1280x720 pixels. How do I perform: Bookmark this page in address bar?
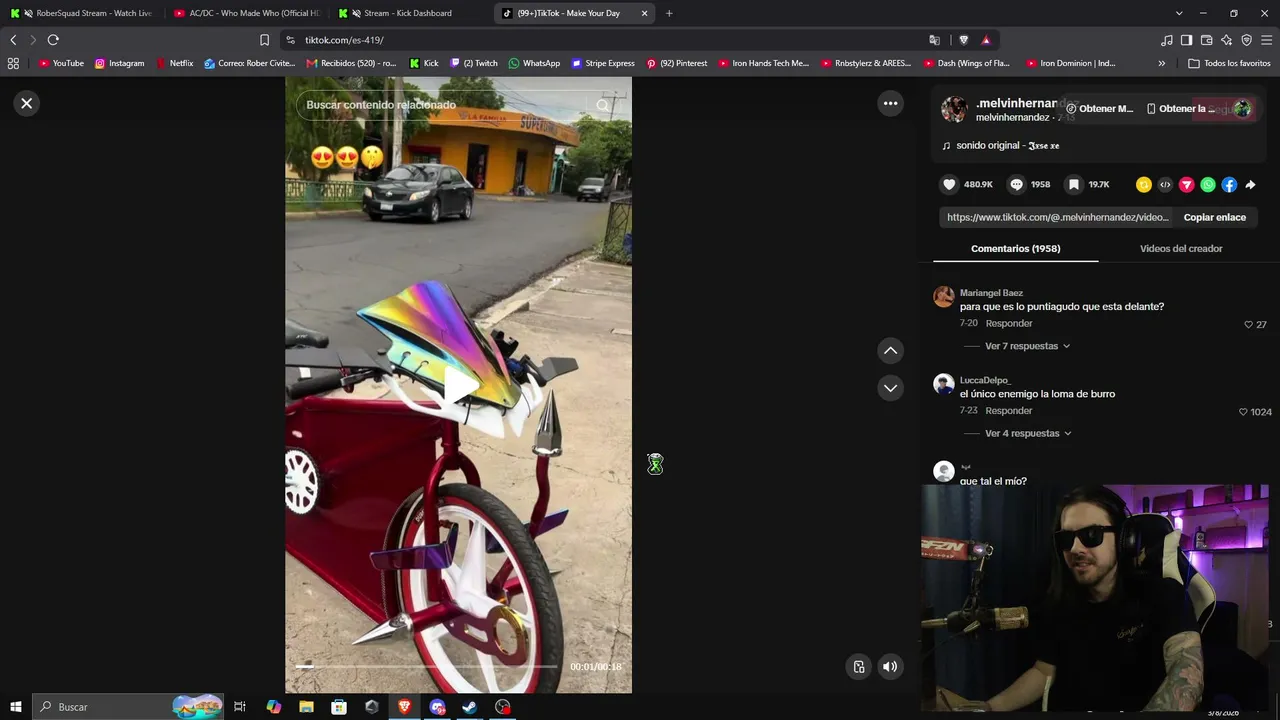[x=264, y=40]
